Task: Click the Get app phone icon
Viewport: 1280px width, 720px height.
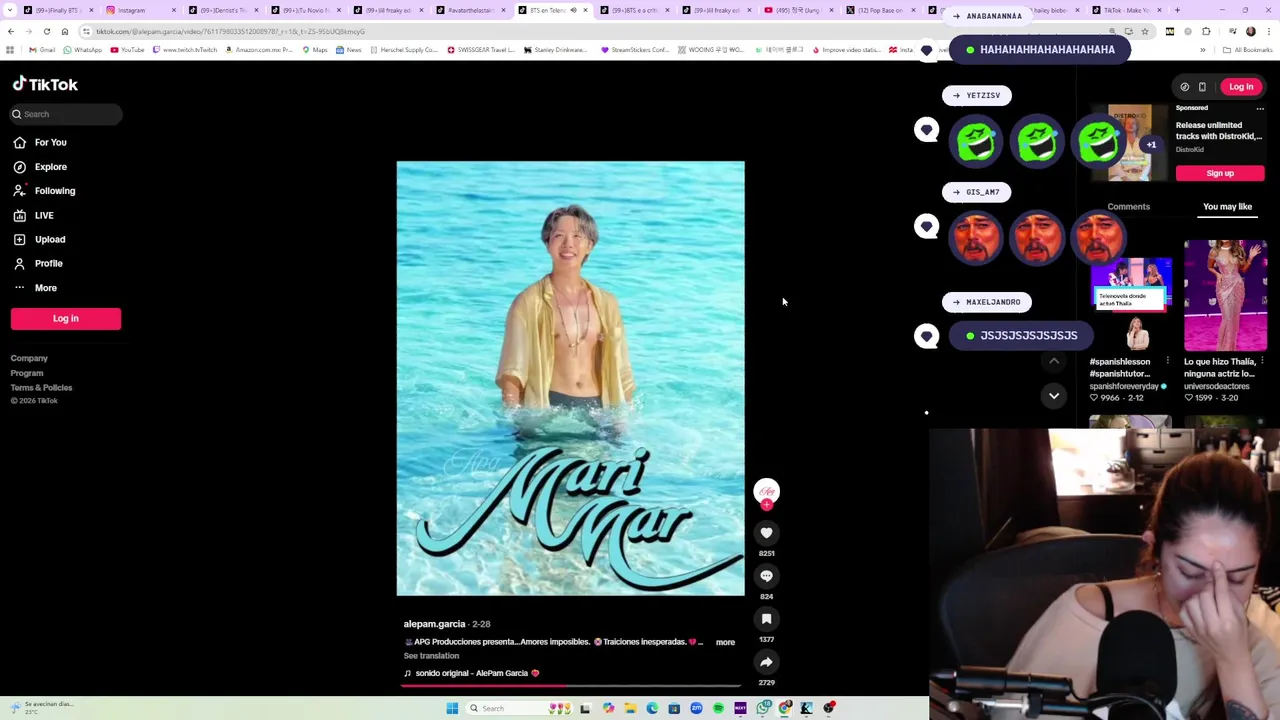Action: pos(1202,87)
